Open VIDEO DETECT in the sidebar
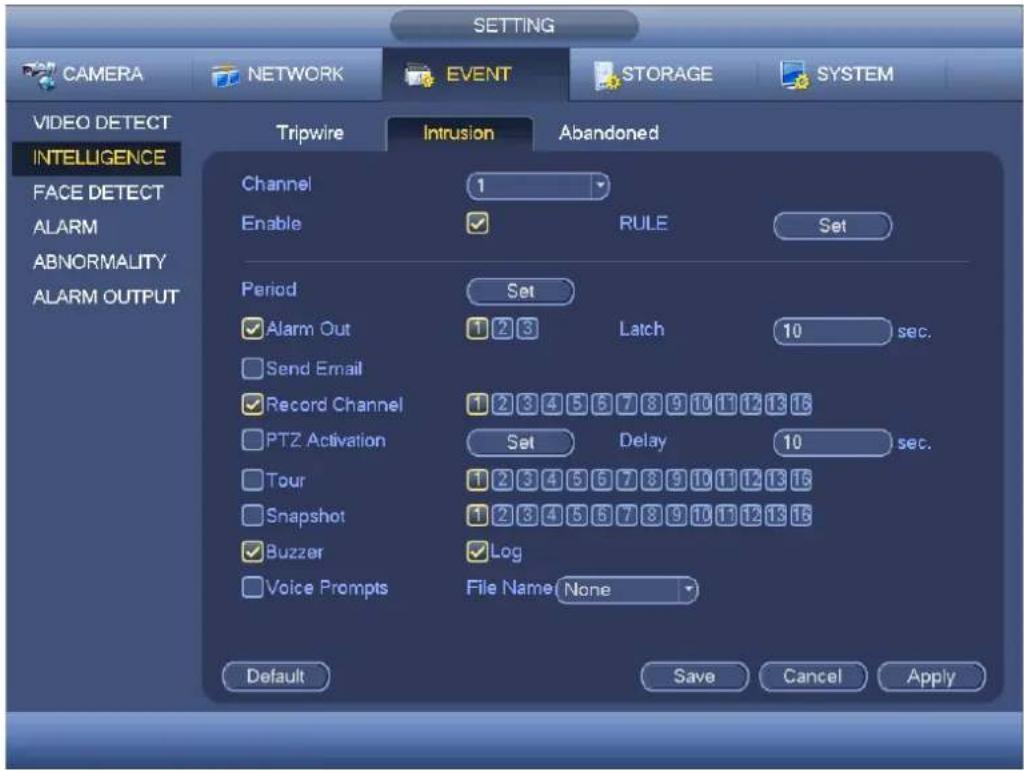The height and width of the screenshot is (770, 1024). (x=101, y=123)
